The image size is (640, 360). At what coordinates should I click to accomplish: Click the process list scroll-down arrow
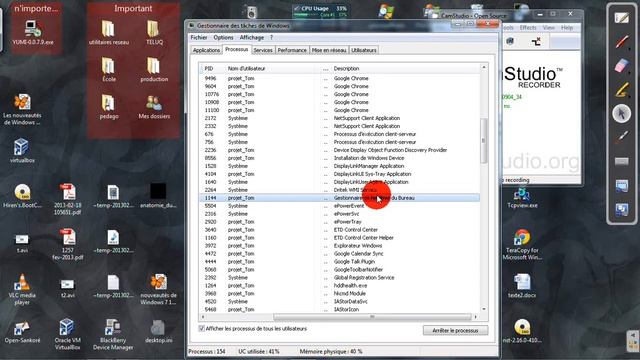point(484,309)
